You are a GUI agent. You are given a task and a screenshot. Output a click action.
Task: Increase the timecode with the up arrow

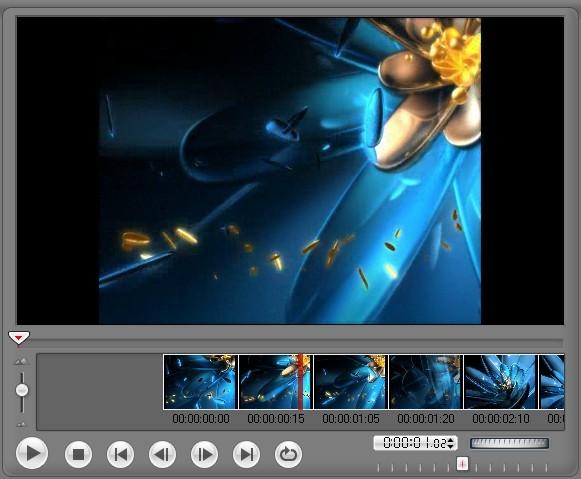pos(451,440)
